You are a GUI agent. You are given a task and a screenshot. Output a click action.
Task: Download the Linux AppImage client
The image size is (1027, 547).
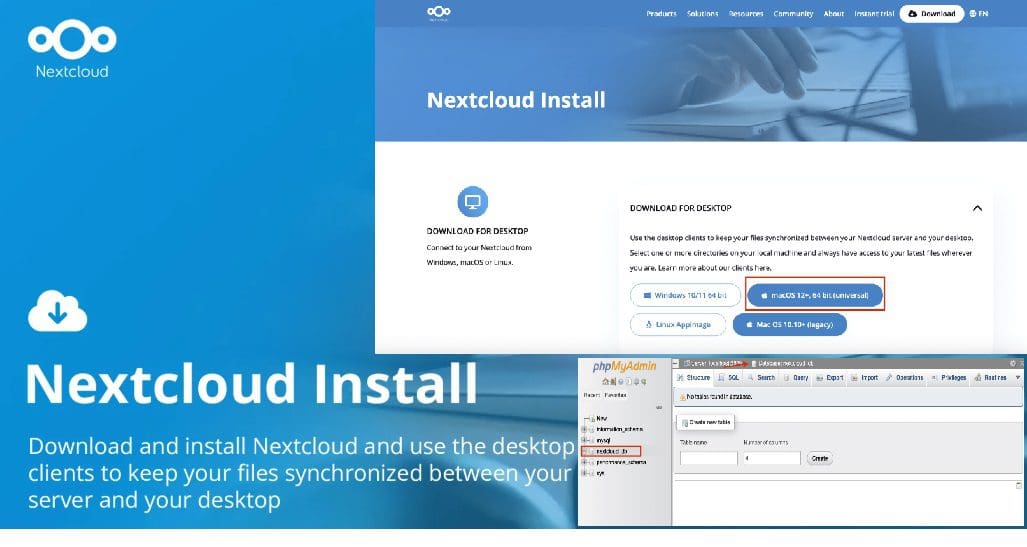[678, 324]
